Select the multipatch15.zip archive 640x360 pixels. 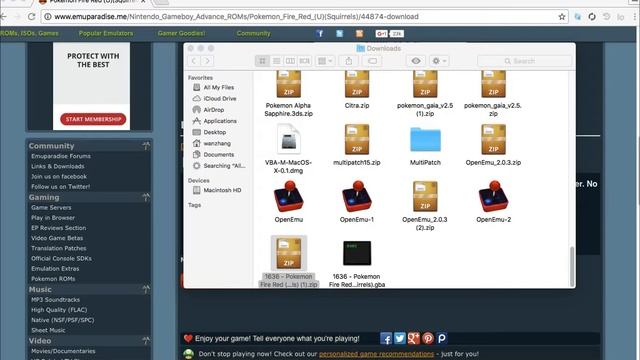[x=357, y=139]
